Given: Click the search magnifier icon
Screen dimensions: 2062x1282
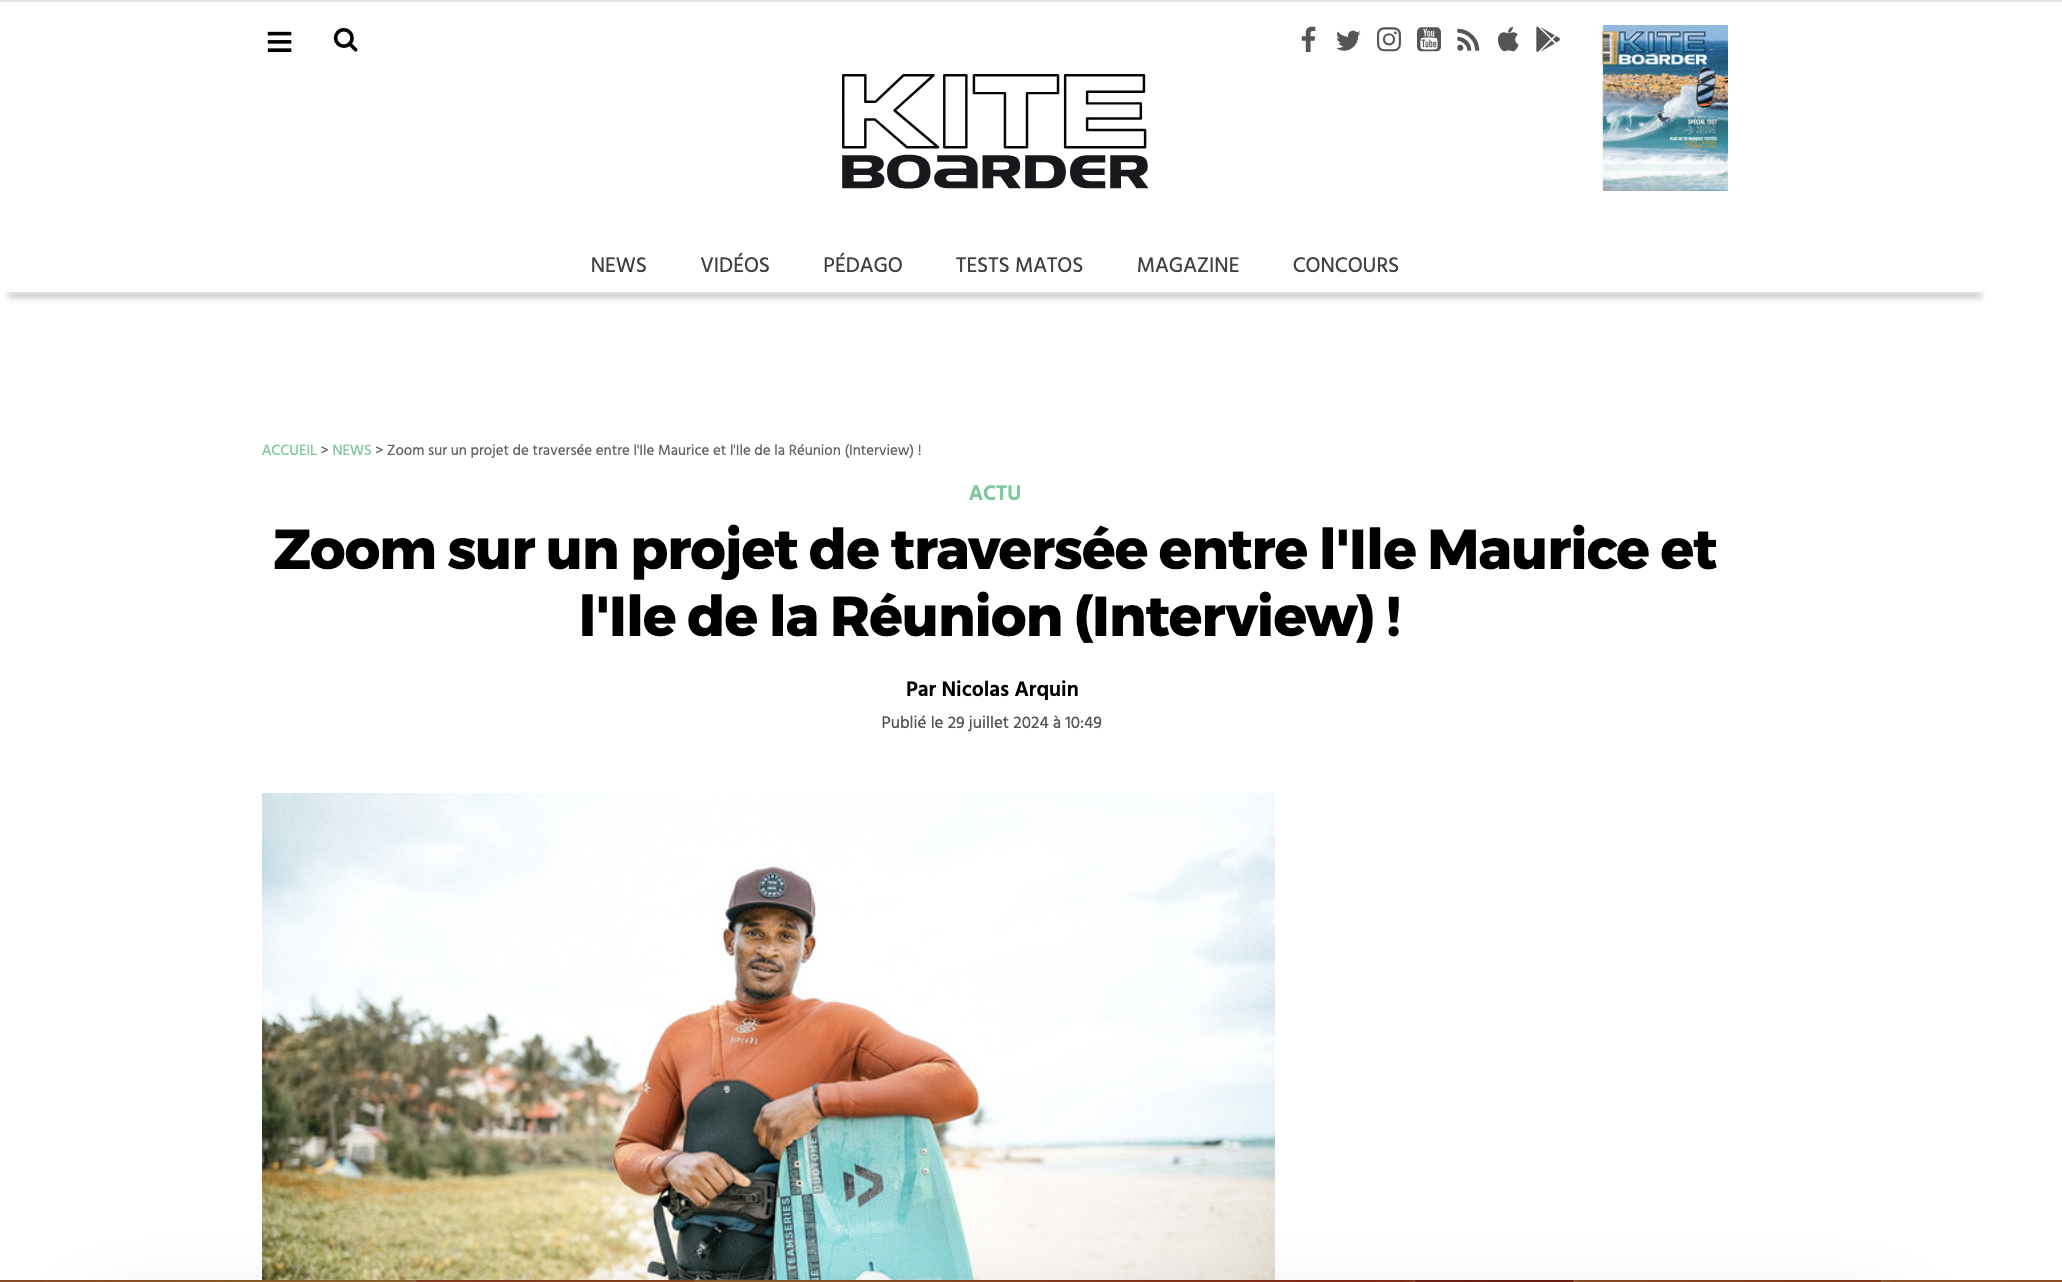Looking at the screenshot, I should click(x=346, y=40).
